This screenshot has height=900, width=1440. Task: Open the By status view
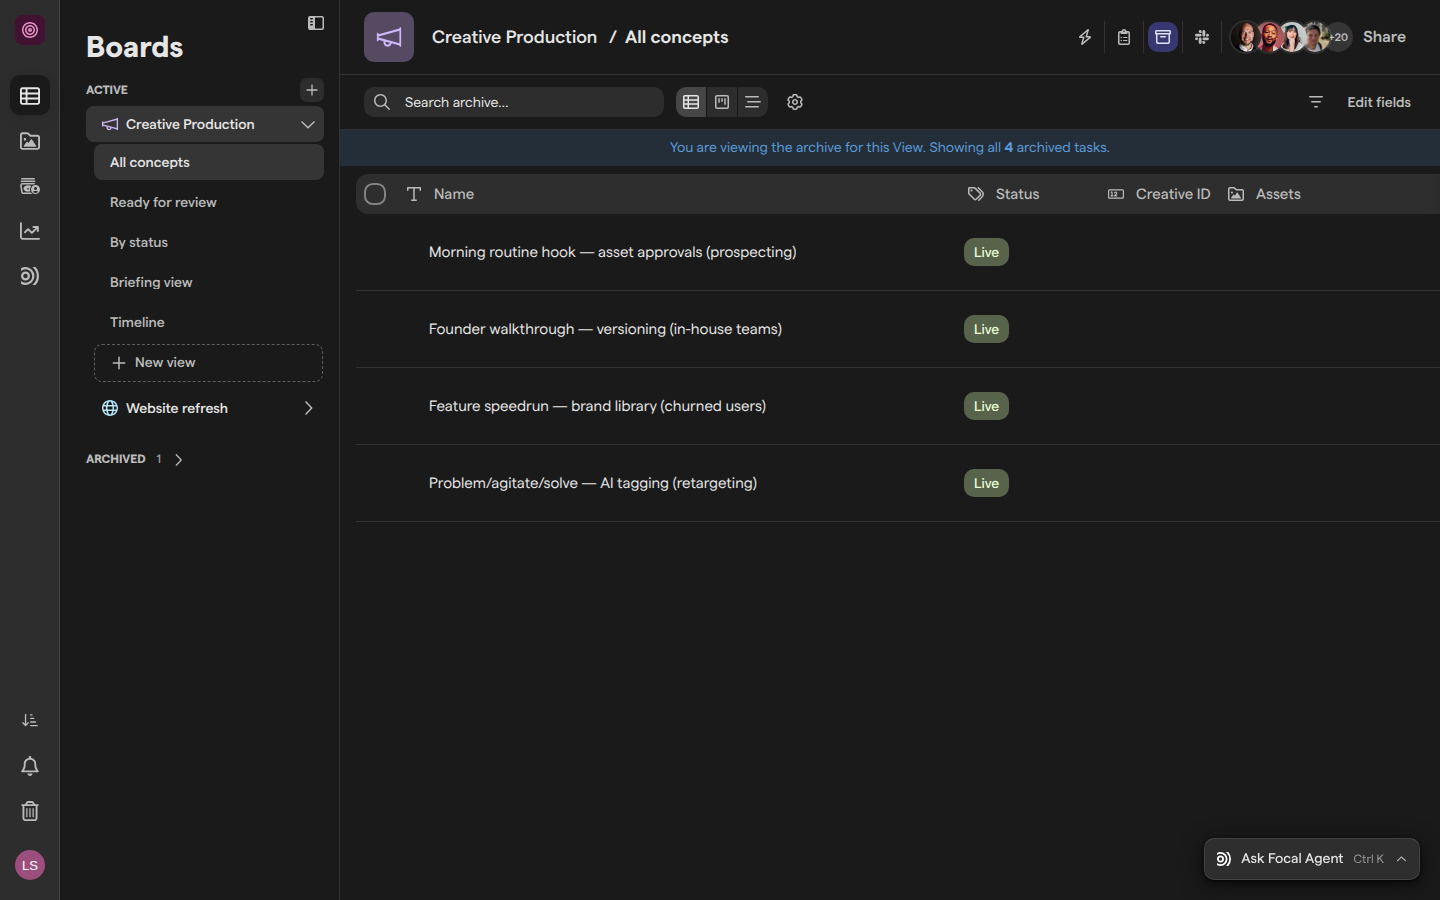tap(209, 242)
